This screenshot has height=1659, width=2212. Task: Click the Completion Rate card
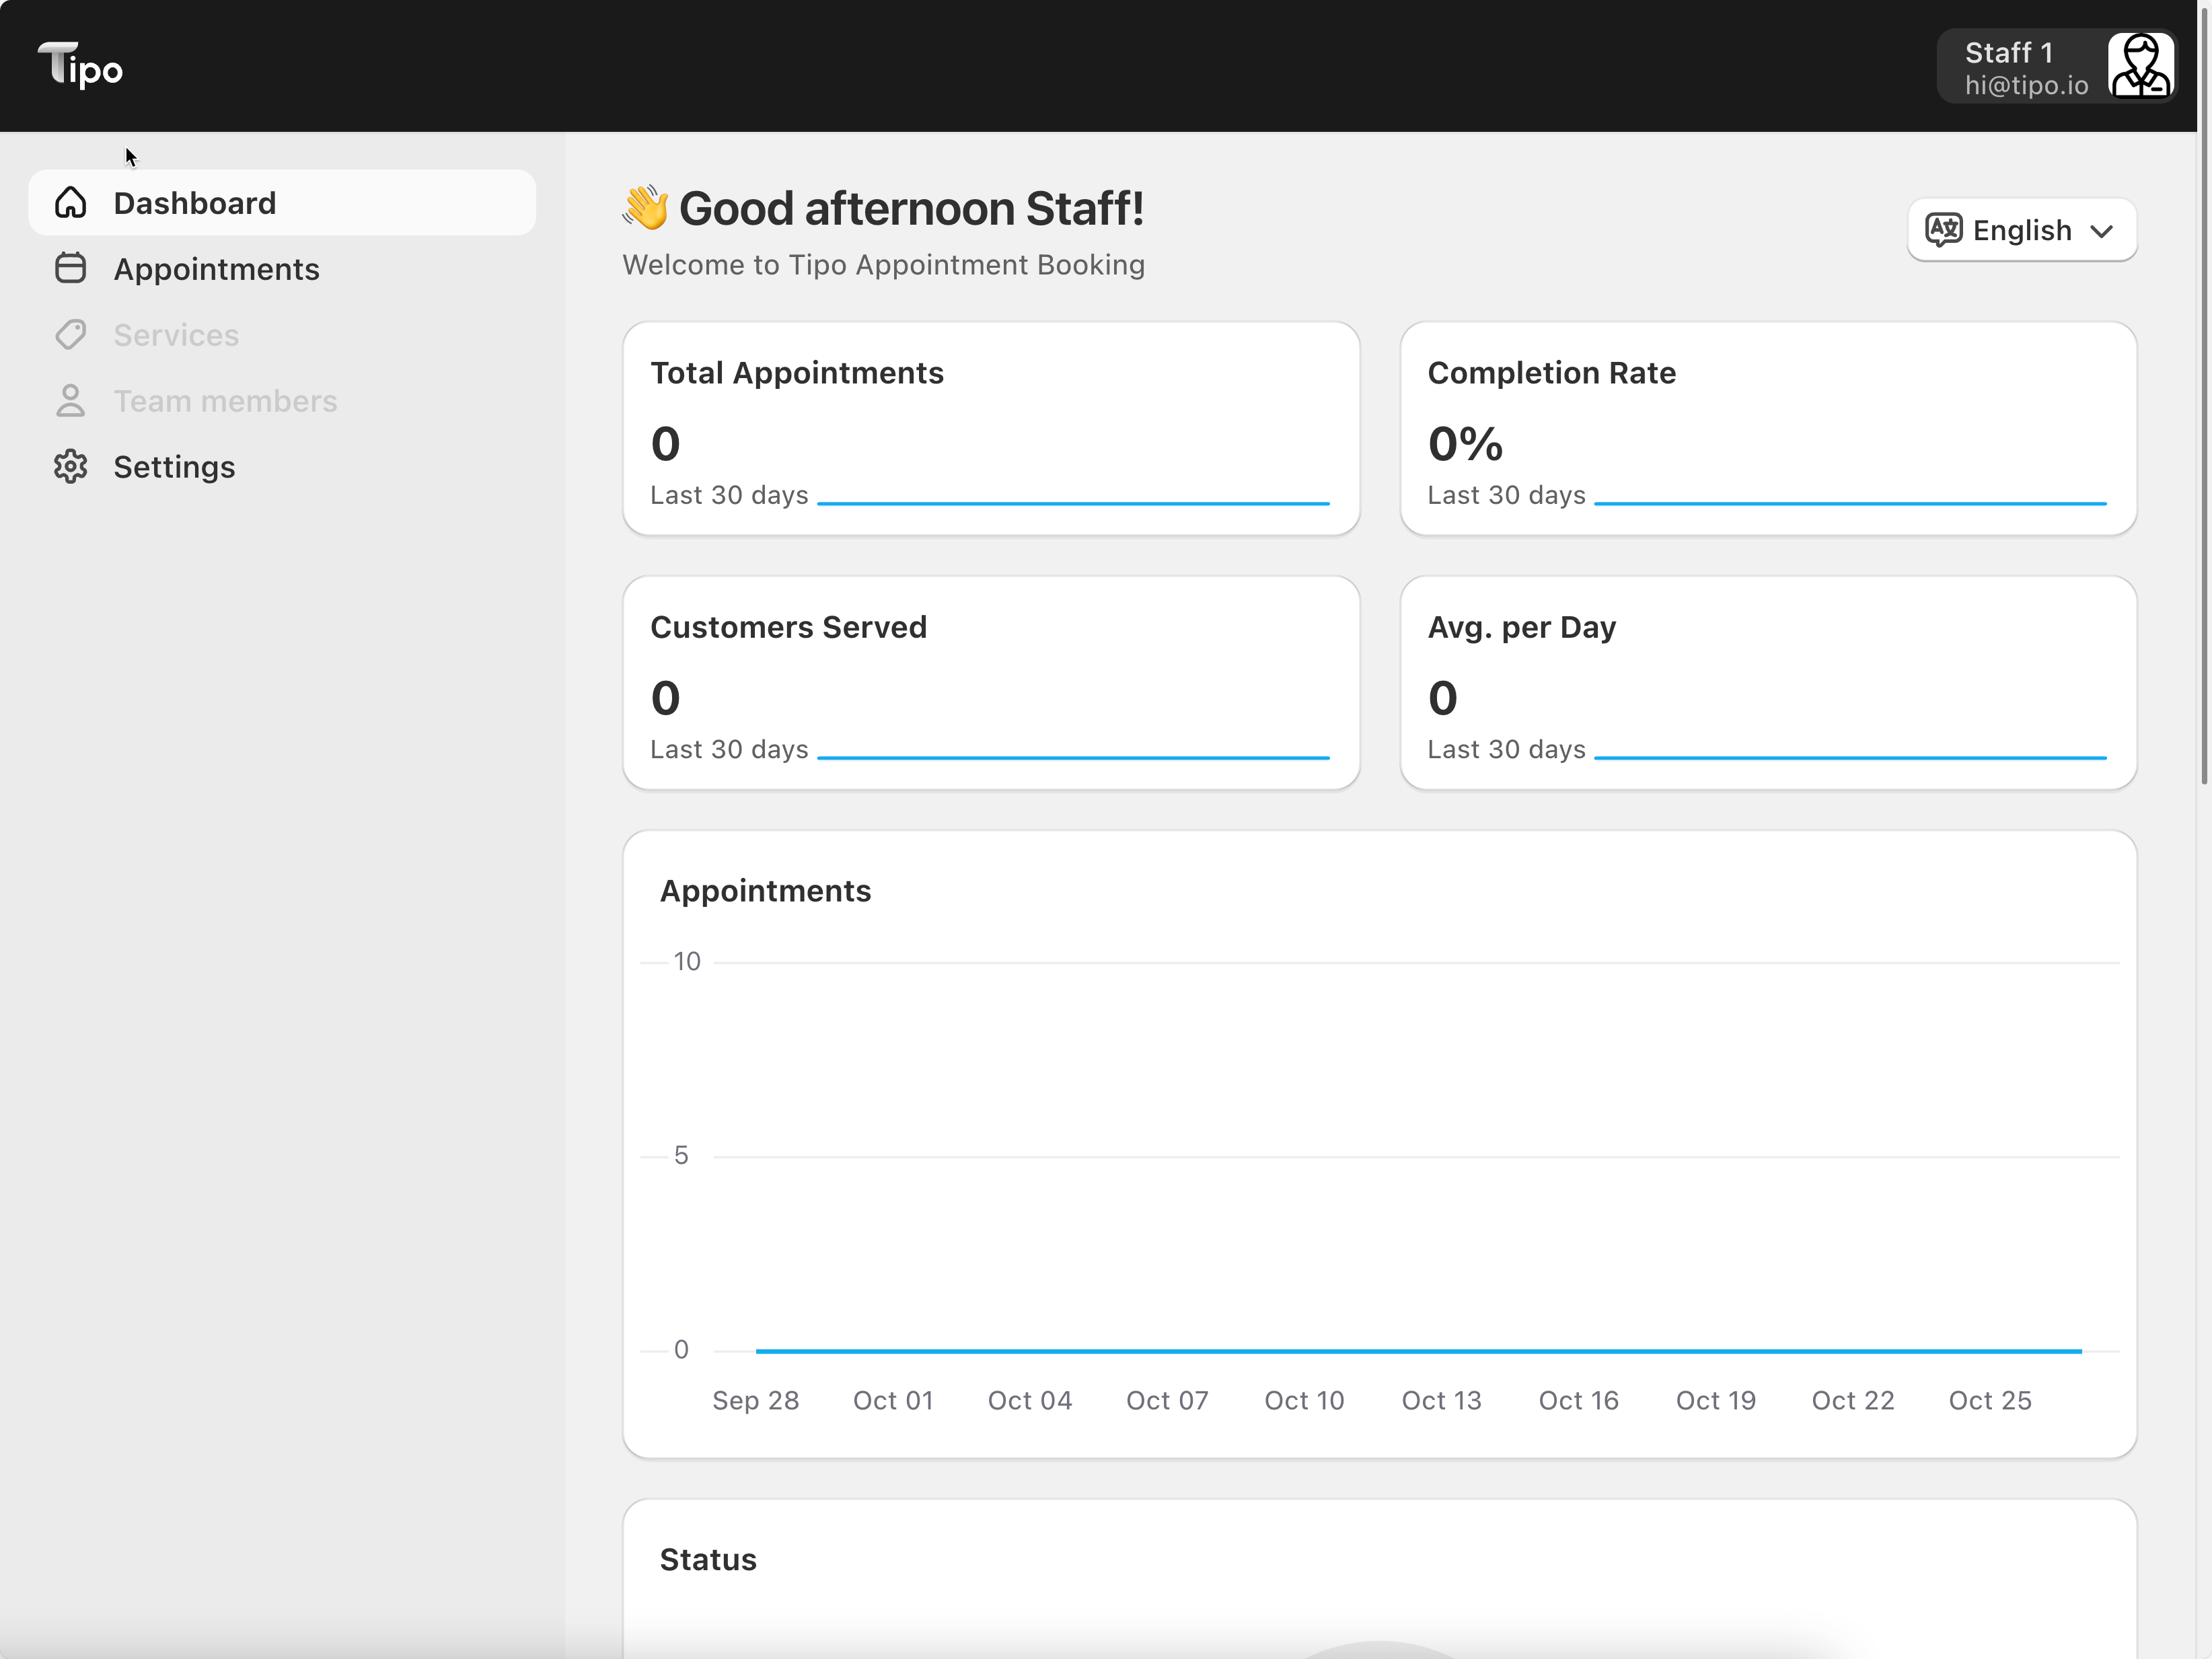coord(1767,428)
